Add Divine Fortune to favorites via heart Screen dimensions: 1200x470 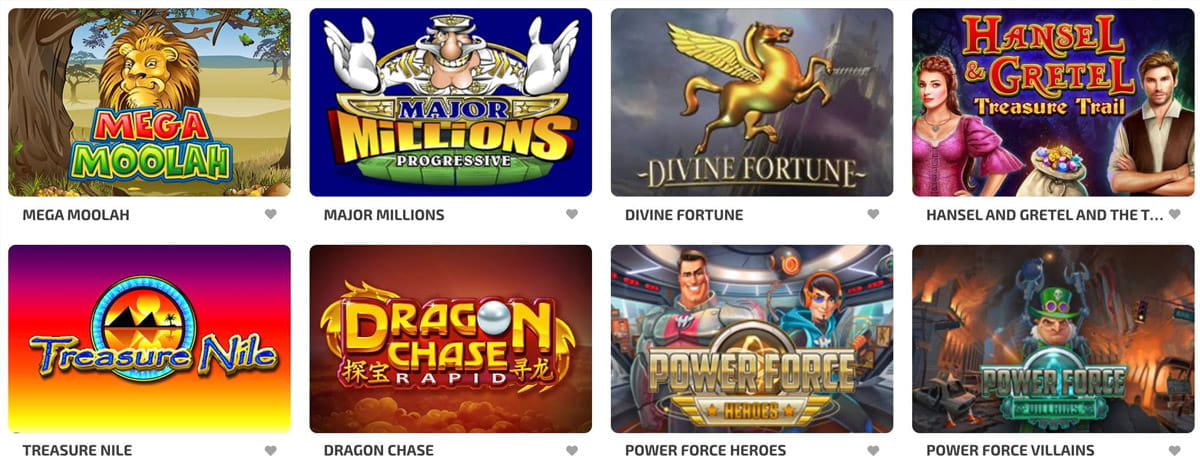[873, 214]
